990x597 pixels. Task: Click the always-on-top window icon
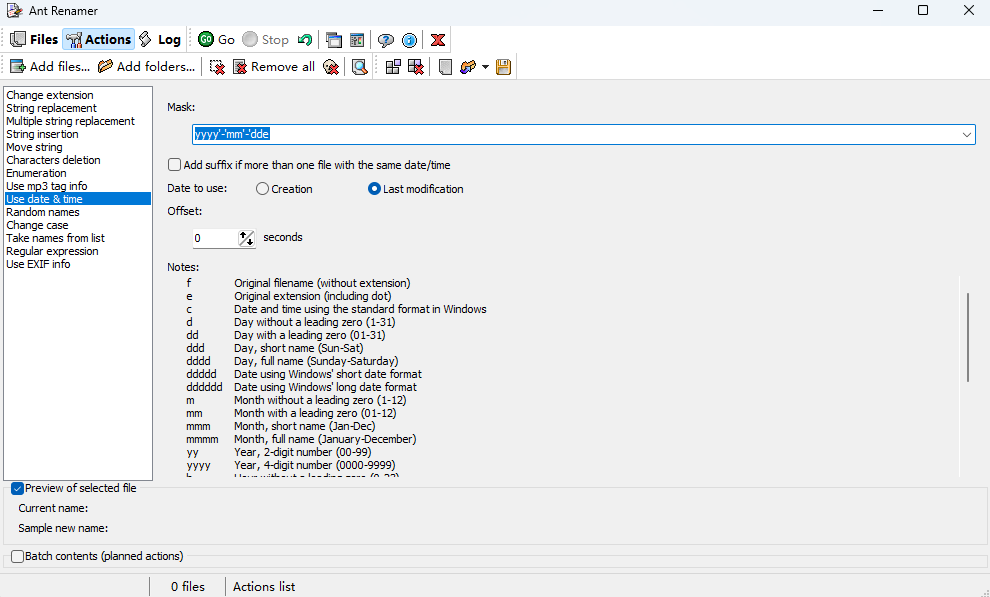click(333, 40)
